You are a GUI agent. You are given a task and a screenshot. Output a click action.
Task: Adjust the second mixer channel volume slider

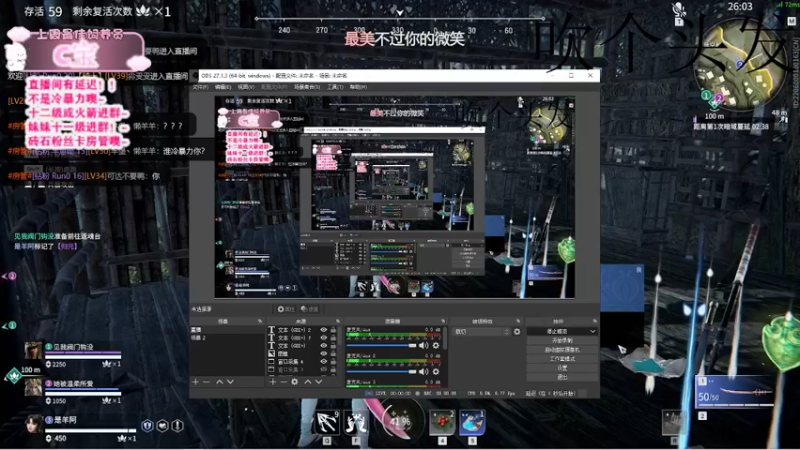click(381, 371)
